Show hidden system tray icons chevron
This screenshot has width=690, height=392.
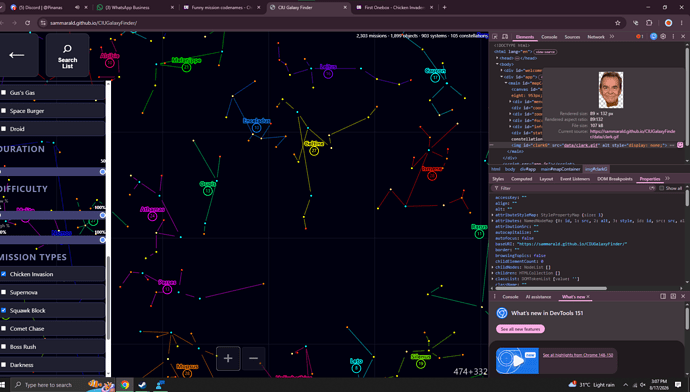[625, 385]
